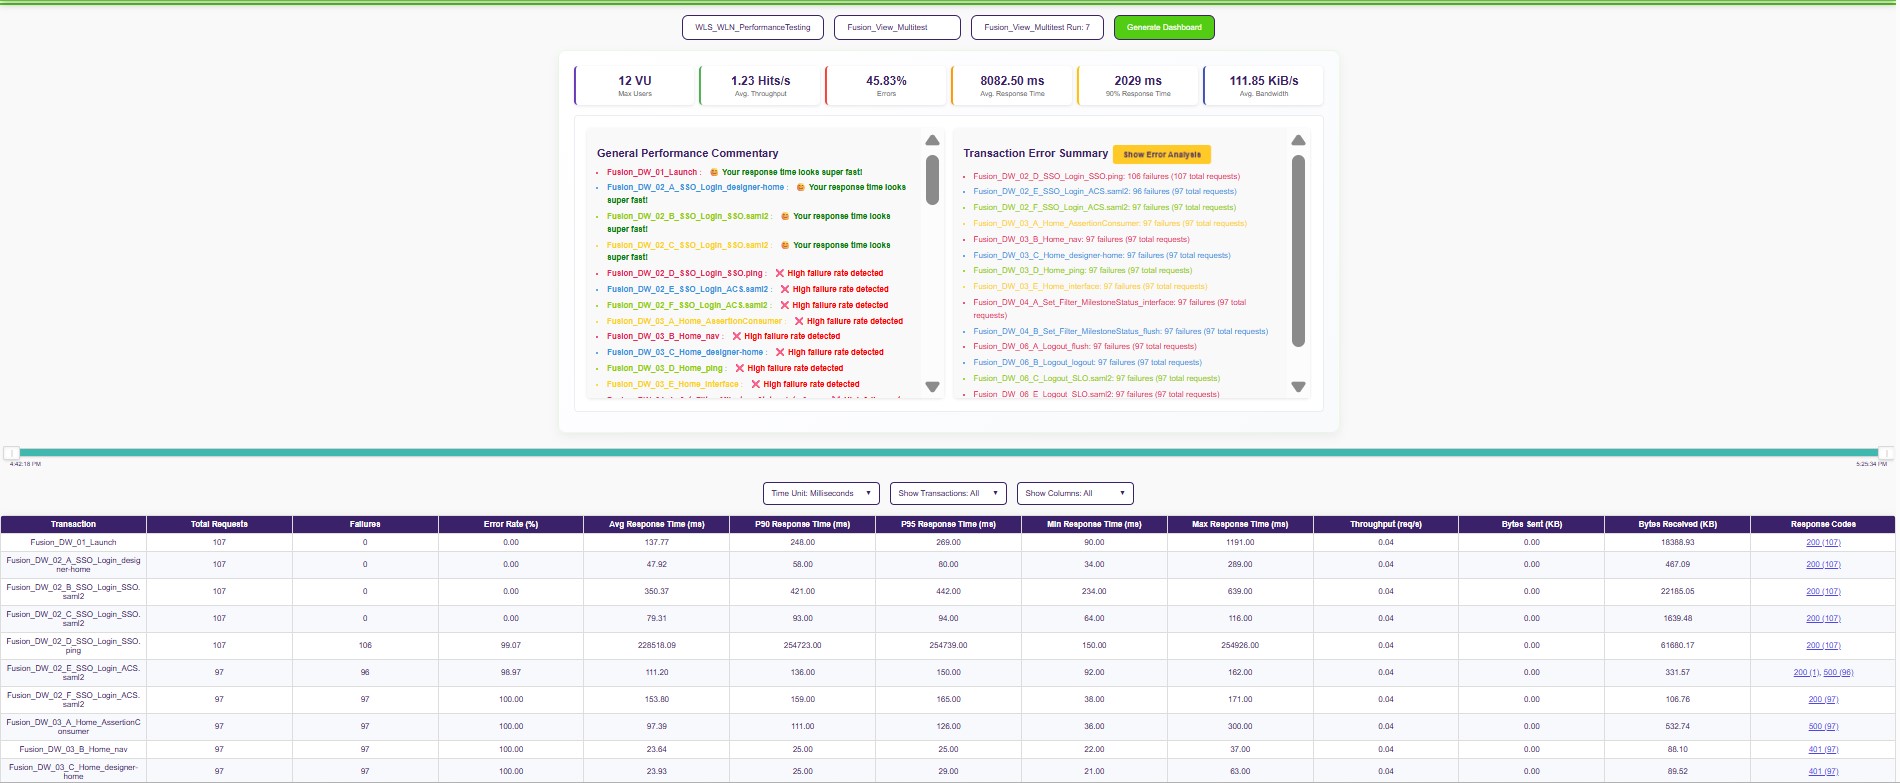Click red X icon beside Fusion_DW_02_D_SSO_Login_SSO.ping
The height and width of the screenshot is (783, 1900).
click(x=780, y=273)
